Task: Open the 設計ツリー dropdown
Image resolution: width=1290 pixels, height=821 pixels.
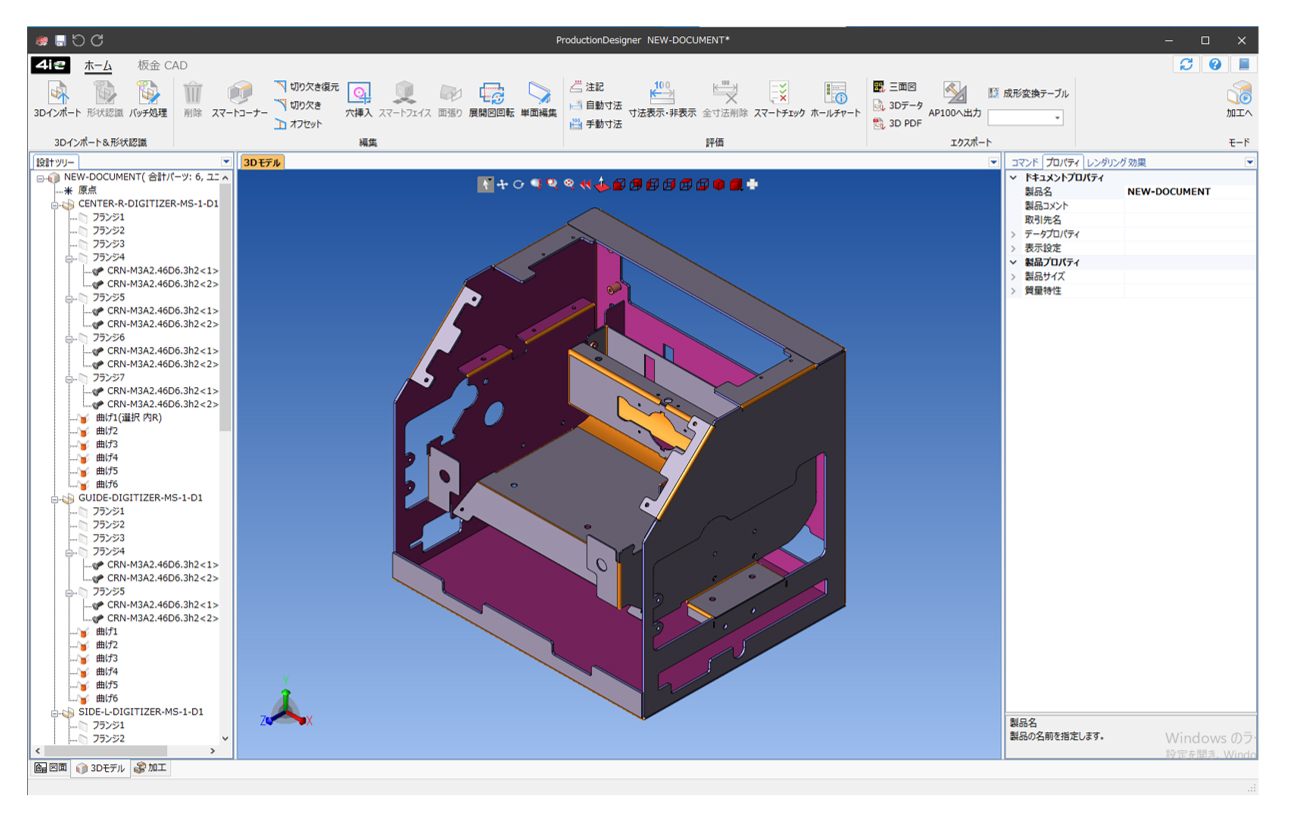Action: coord(226,162)
